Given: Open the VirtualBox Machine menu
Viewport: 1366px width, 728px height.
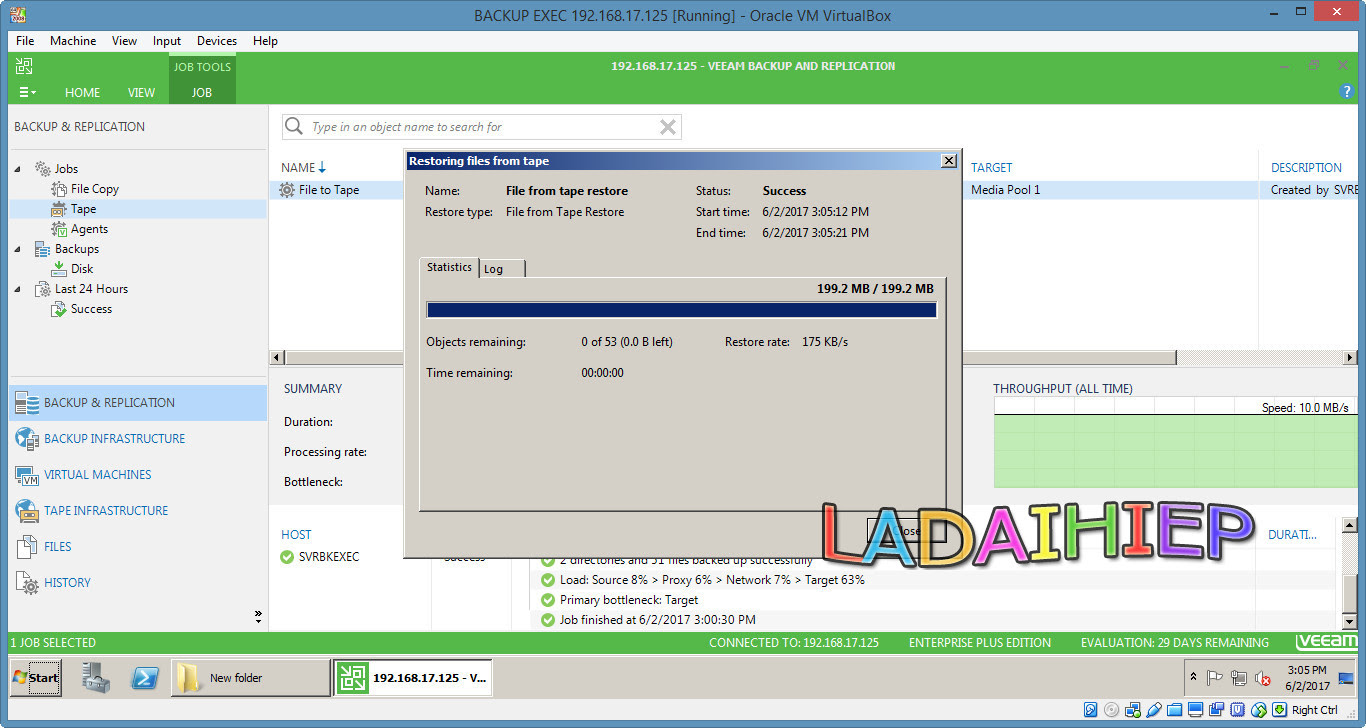Looking at the screenshot, I should (x=73, y=41).
